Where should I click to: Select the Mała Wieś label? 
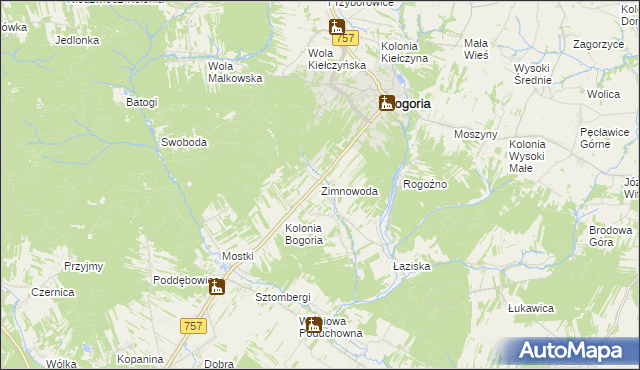pyautogui.click(x=476, y=49)
